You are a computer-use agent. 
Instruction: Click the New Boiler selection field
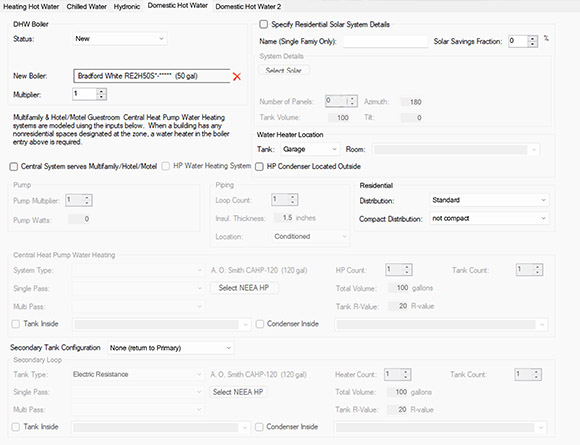click(152, 76)
